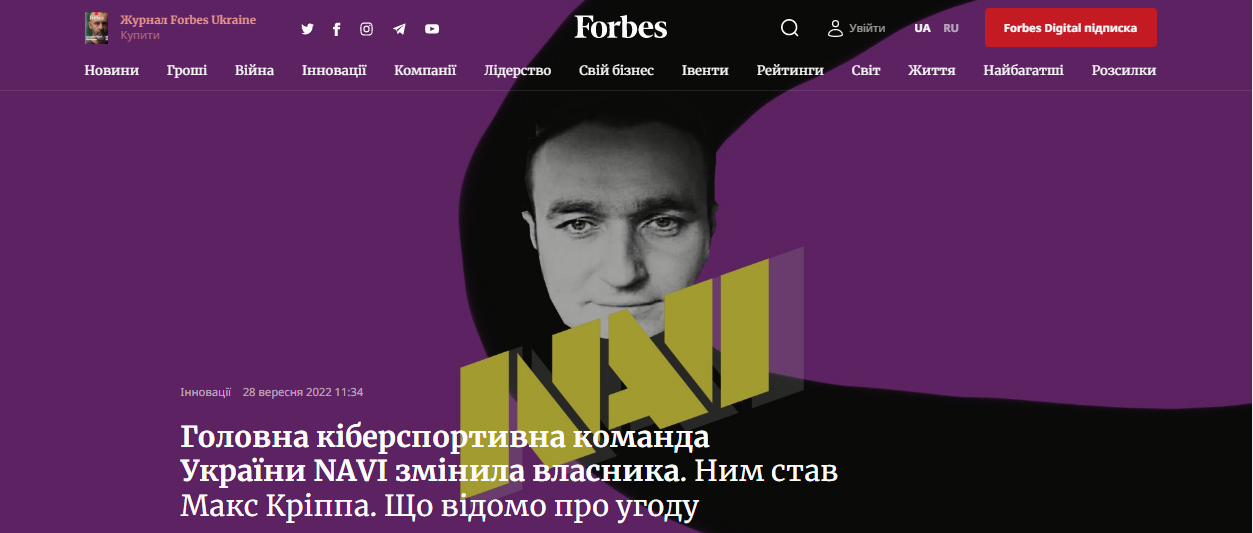Open the Новини menu section
This screenshot has width=1253, height=533.
[112, 70]
